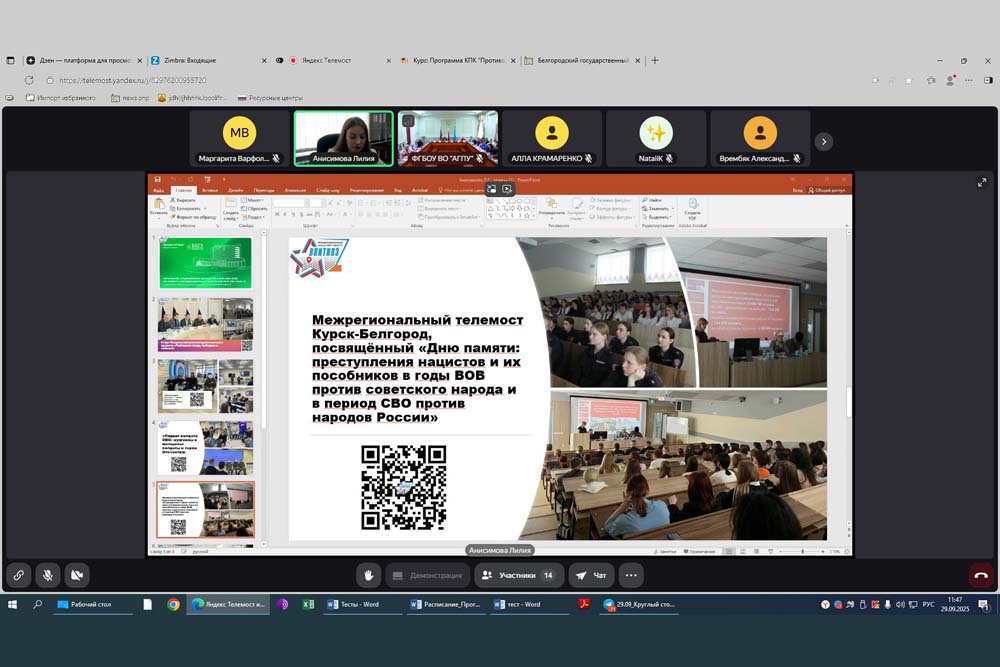Open Google Chrome from the taskbar
The image size is (1000, 667).
tap(173, 604)
